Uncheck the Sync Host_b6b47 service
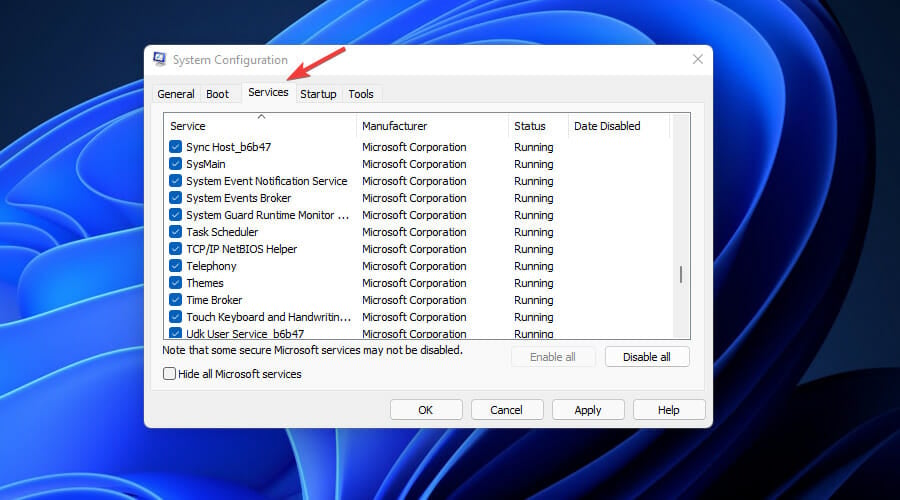 click(176, 147)
